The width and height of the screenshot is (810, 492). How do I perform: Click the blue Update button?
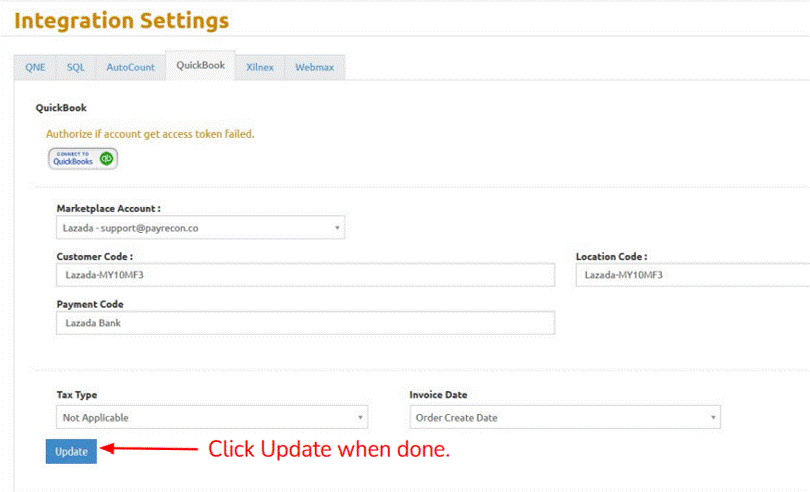71,451
